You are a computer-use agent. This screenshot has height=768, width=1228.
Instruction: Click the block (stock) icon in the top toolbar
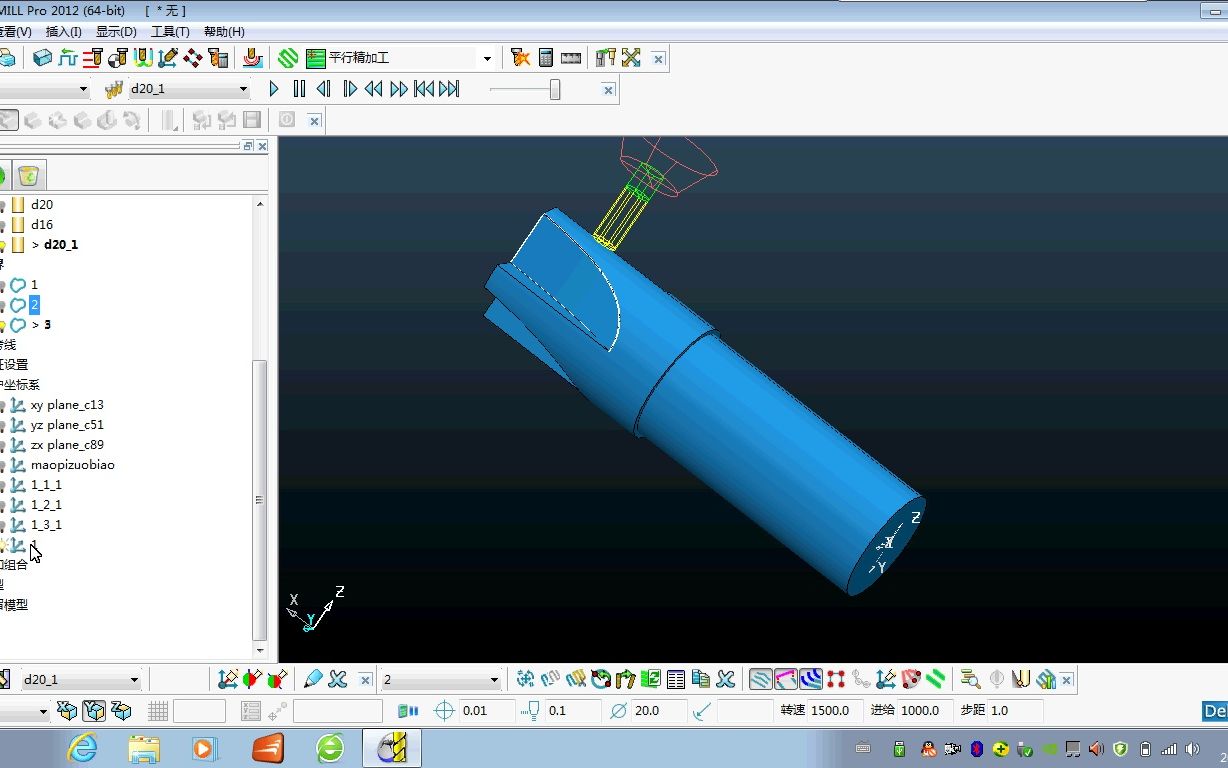point(42,58)
